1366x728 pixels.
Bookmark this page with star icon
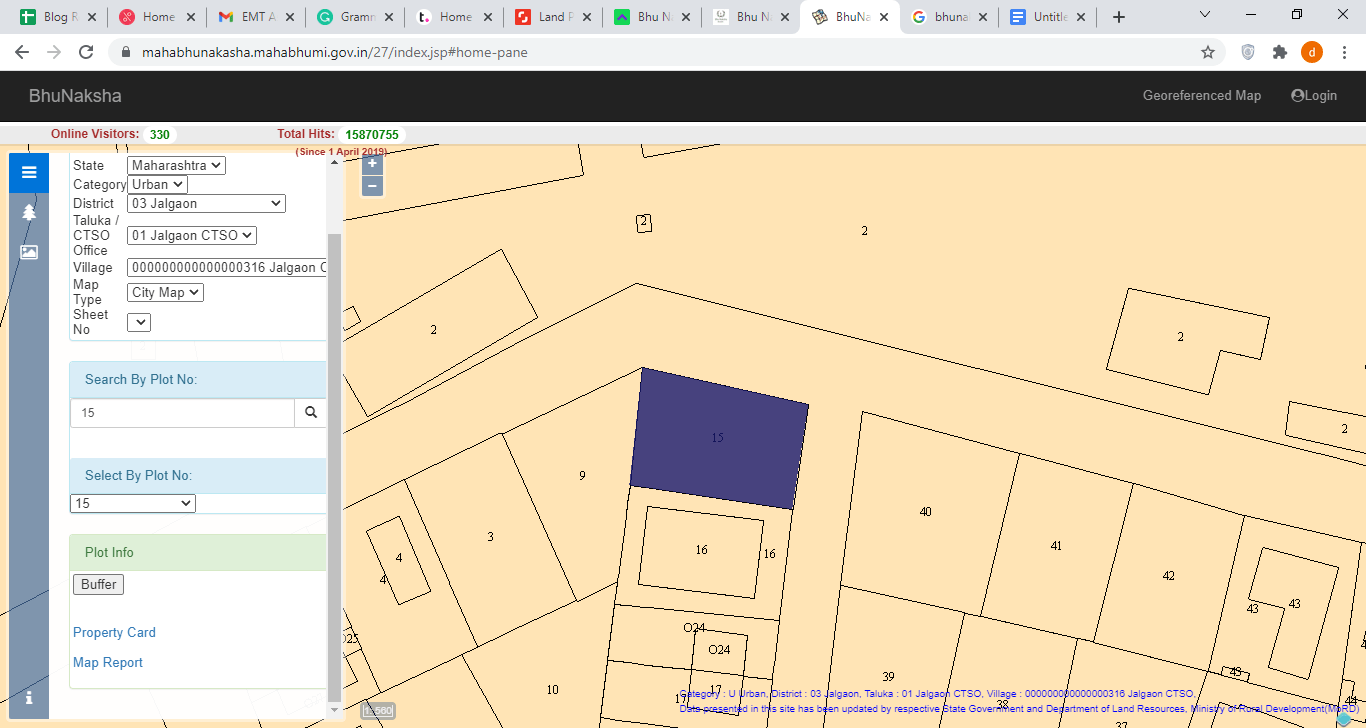[x=1207, y=52]
